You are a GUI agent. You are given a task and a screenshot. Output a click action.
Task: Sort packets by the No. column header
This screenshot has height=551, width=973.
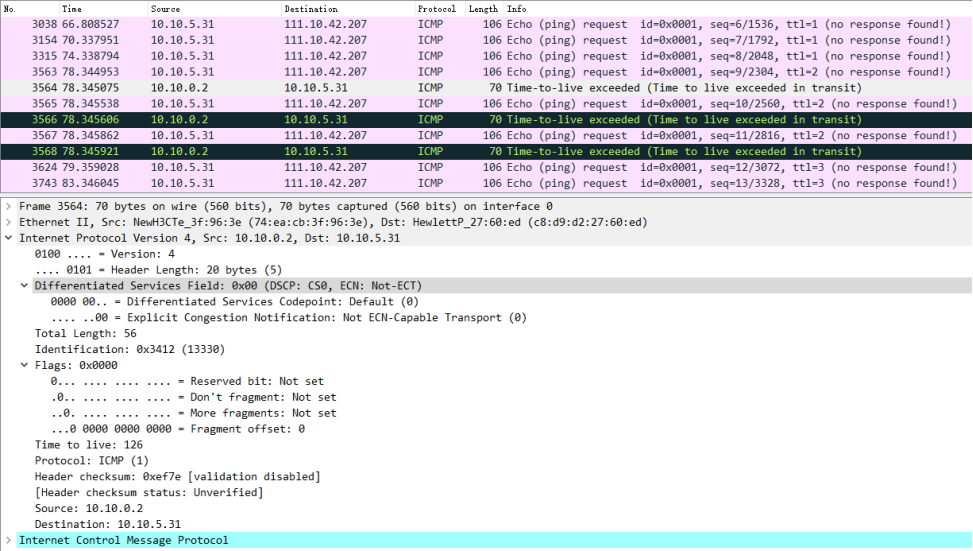point(29,9)
